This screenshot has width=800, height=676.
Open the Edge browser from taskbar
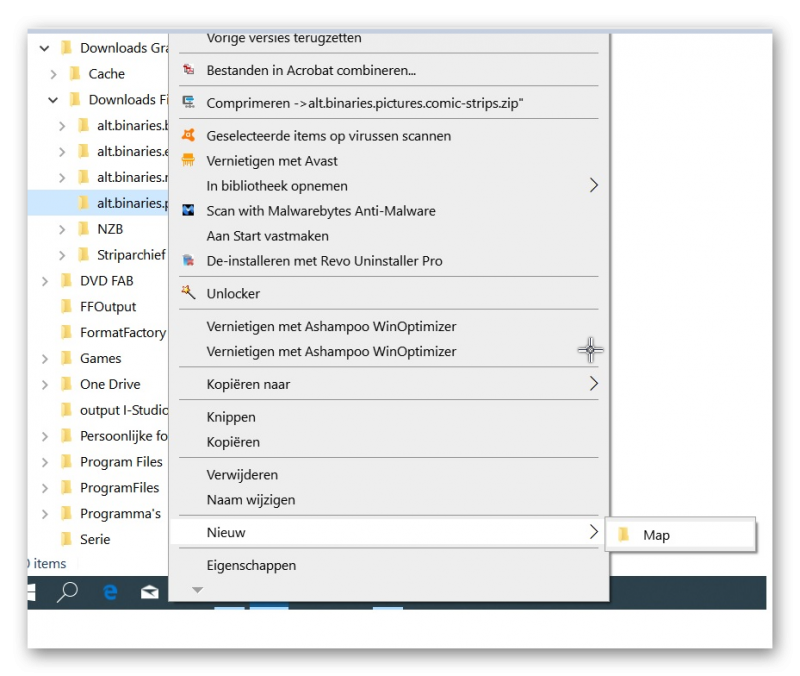110,592
